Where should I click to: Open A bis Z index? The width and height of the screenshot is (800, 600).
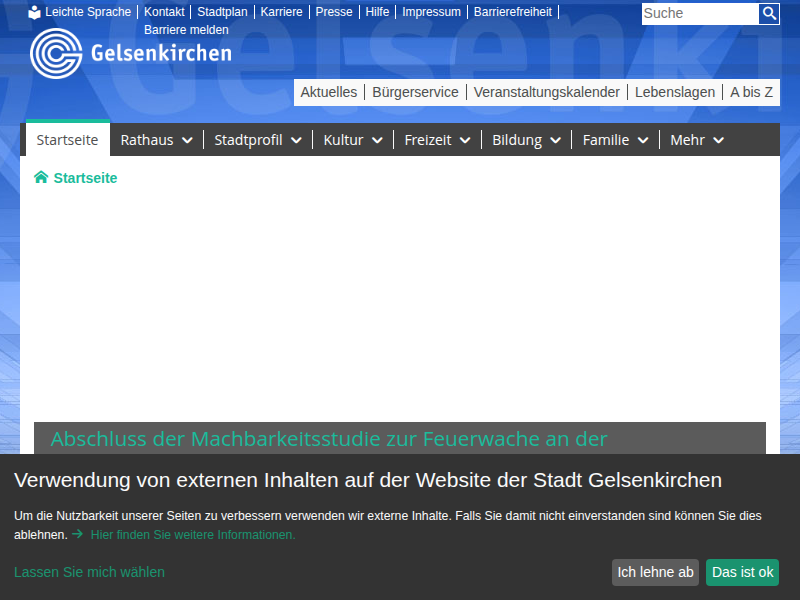click(x=751, y=92)
